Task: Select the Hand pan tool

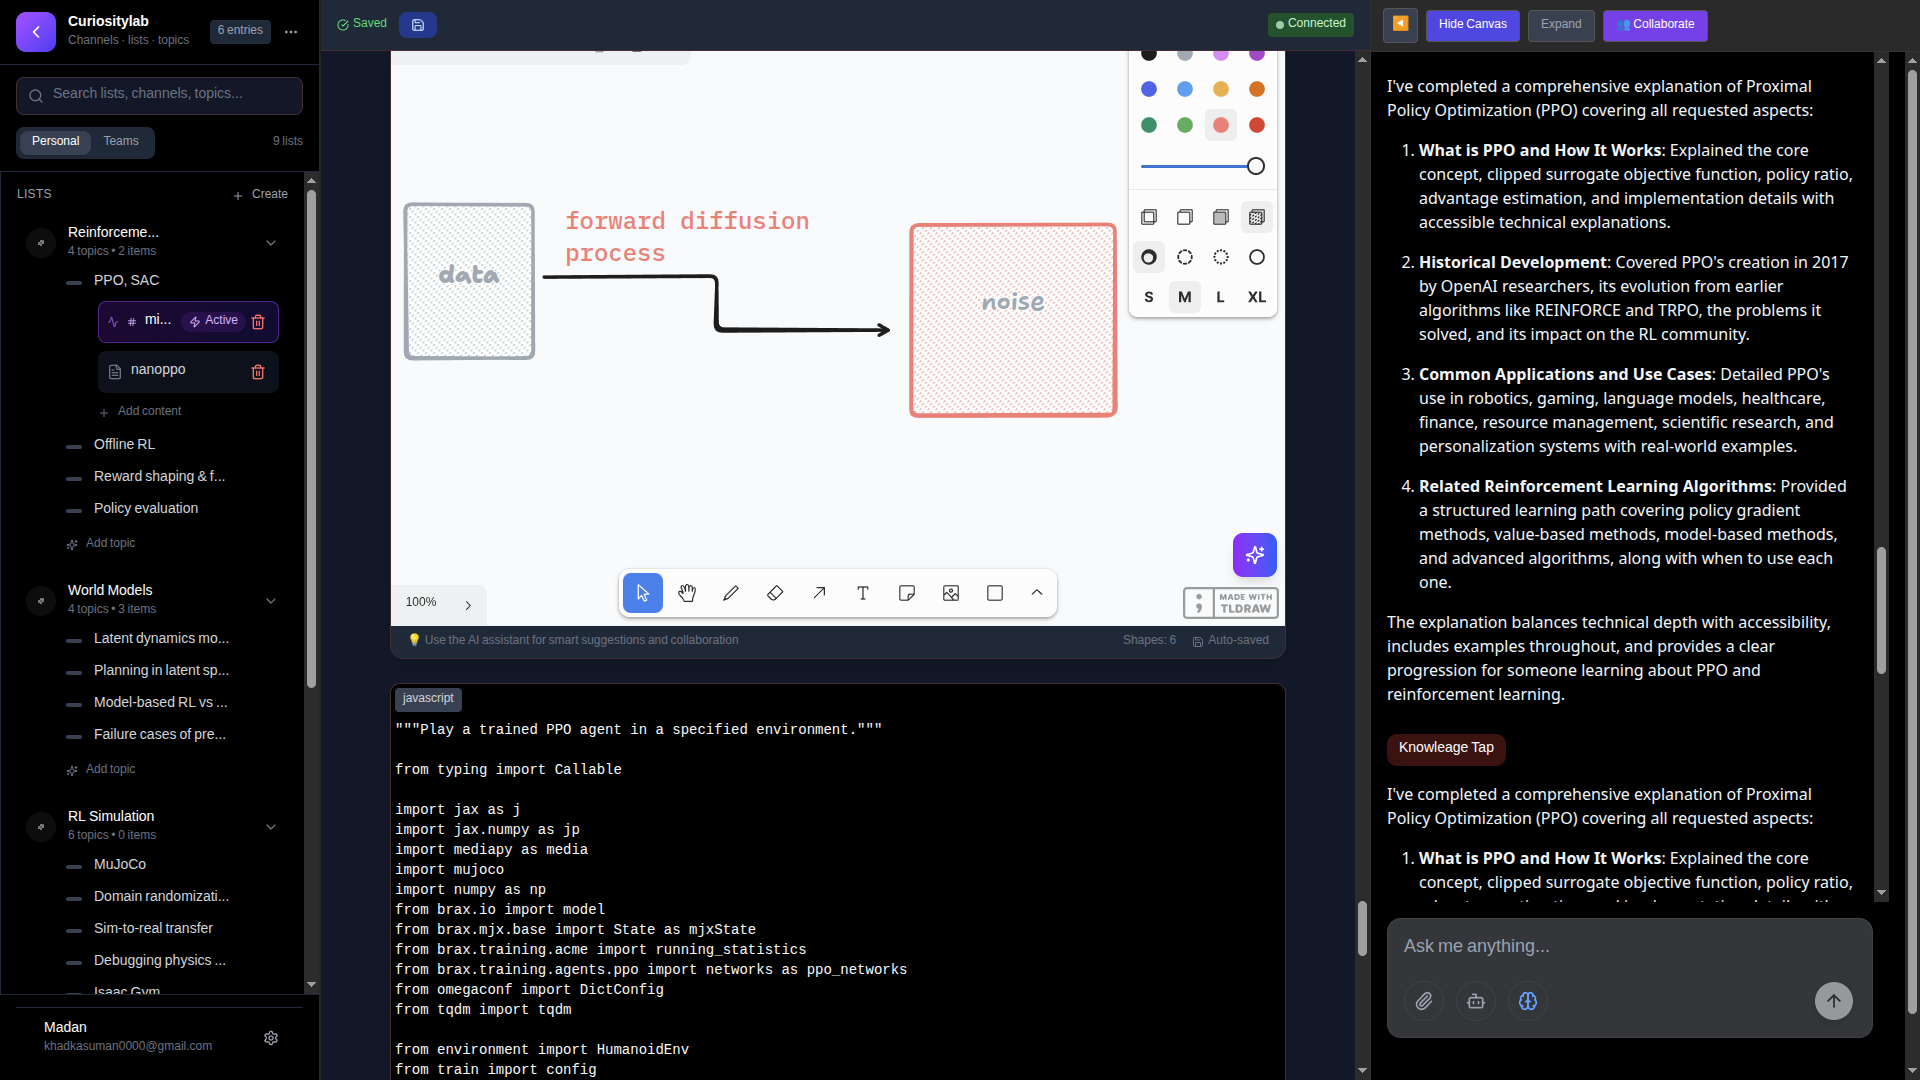Action: coord(687,593)
